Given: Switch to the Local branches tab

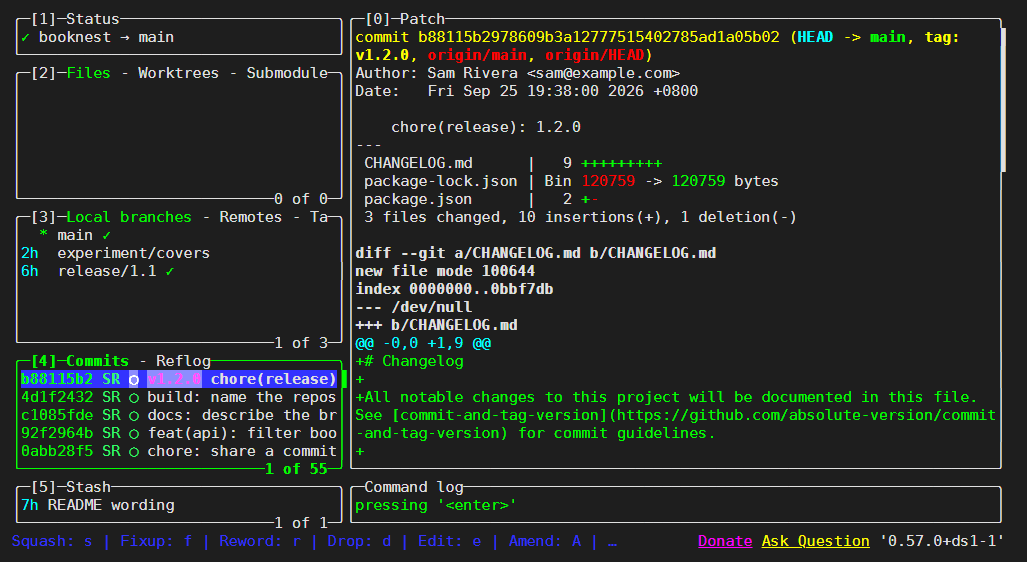Looking at the screenshot, I should pos(129,217).
